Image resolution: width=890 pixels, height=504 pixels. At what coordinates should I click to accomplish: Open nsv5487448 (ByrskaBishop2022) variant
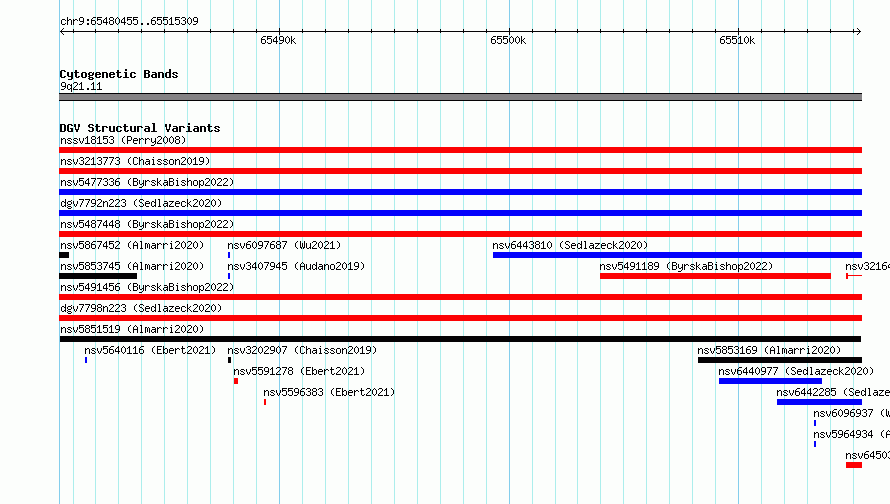[147, 224]
